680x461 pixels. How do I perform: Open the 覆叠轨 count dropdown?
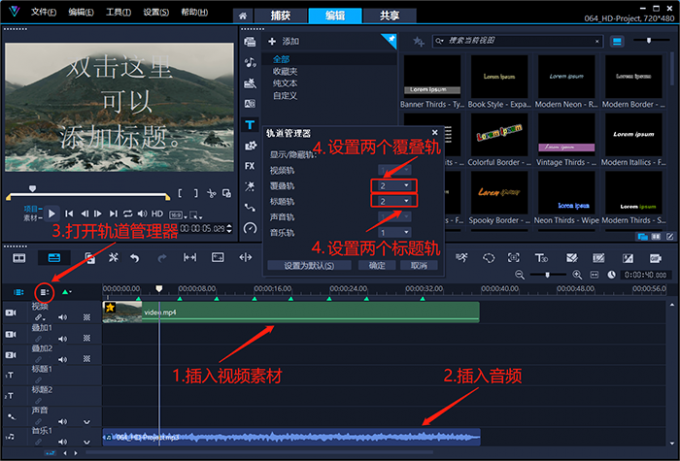tap(394, 186)
